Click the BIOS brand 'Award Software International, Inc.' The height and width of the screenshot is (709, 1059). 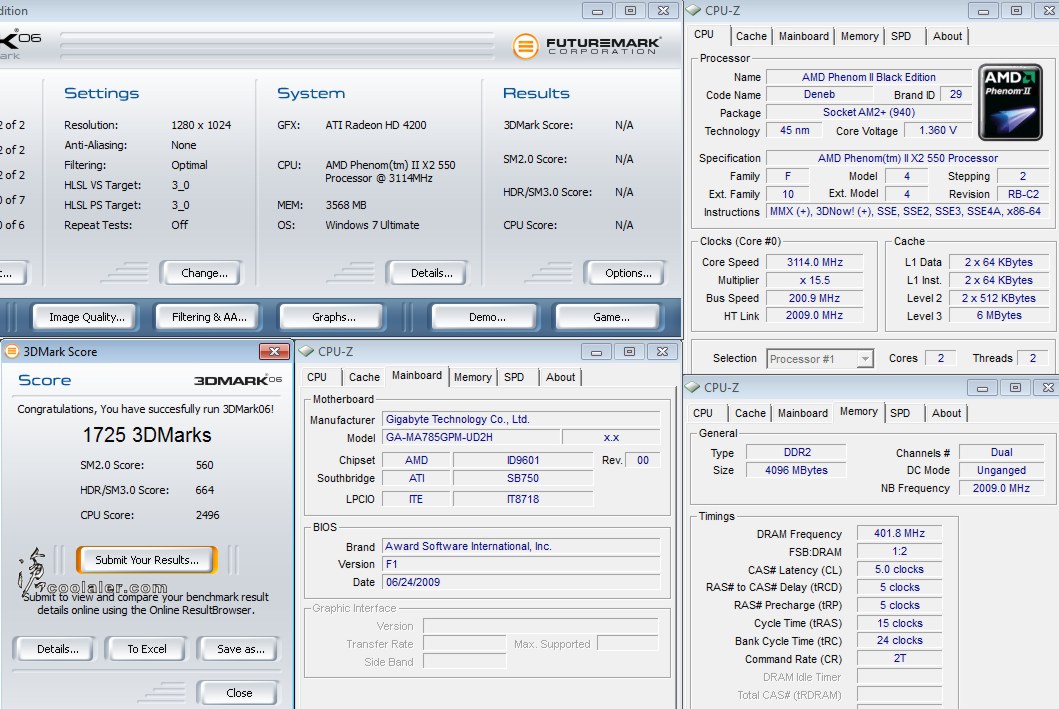(521, 546)
